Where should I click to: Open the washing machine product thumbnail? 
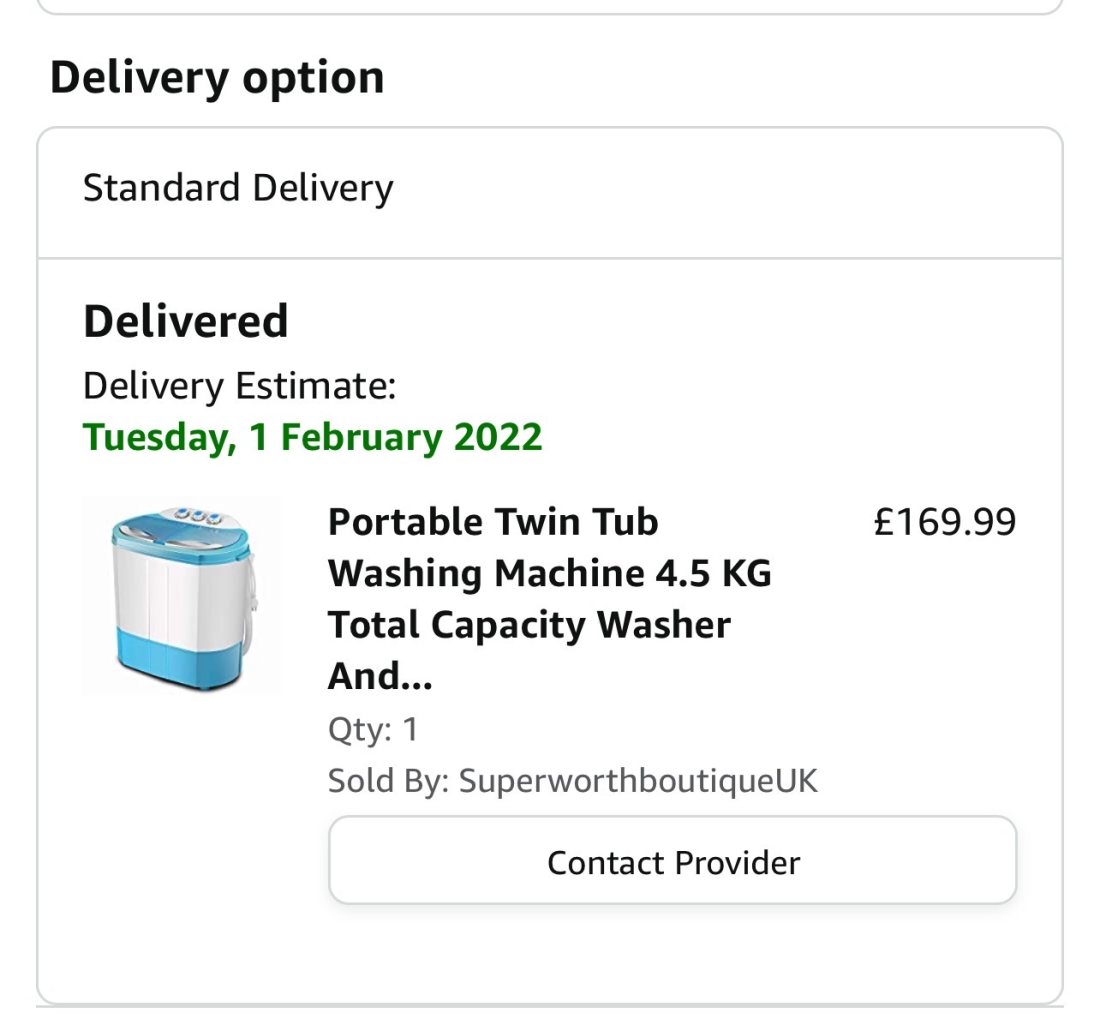tap(181, 597)
